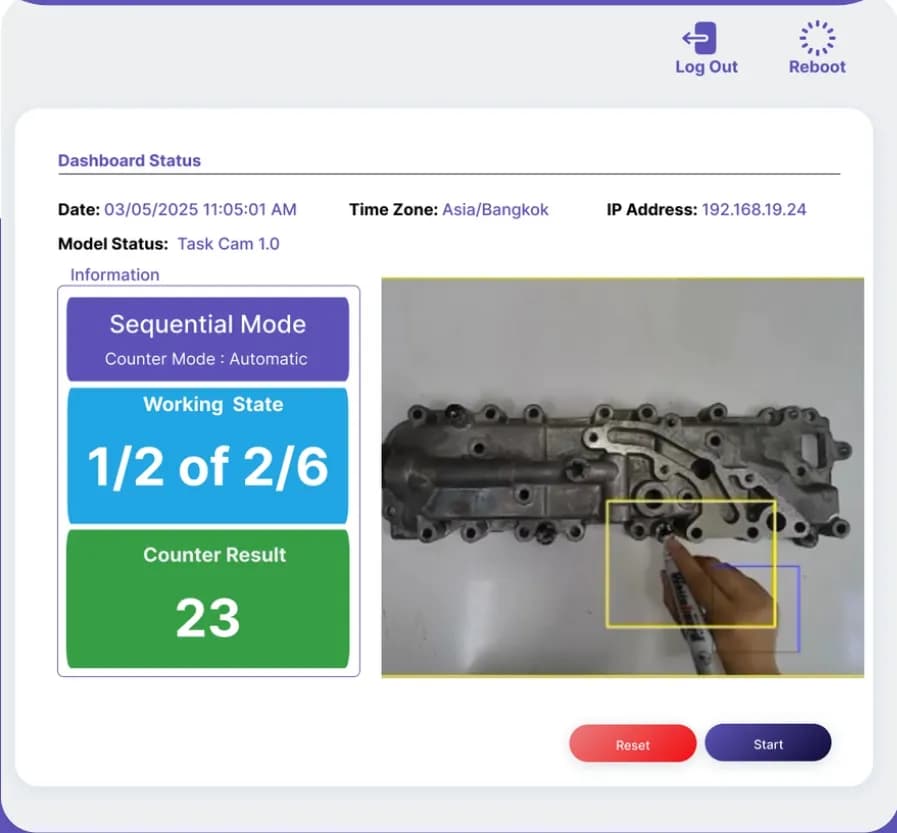Click the Counter Mode : Automatic text
The image size is (897, 833).
point(206,359)
